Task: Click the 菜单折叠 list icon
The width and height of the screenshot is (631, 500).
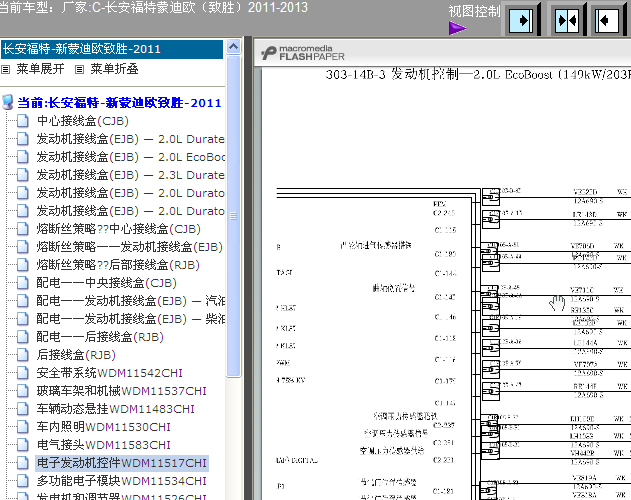Action: click(79, 70)
